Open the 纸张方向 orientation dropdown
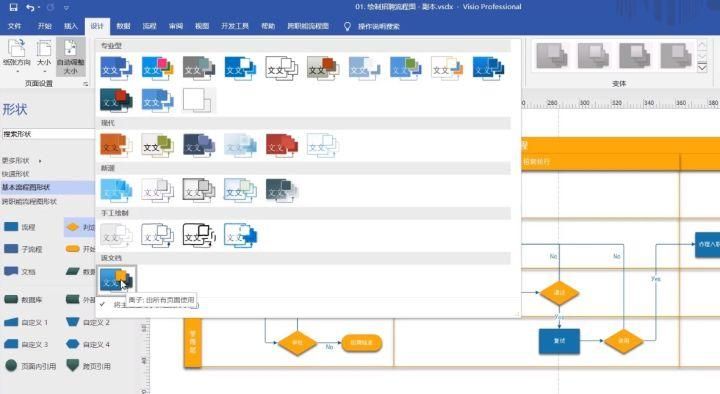Screen dimensions: 720x394 (17, 56)
